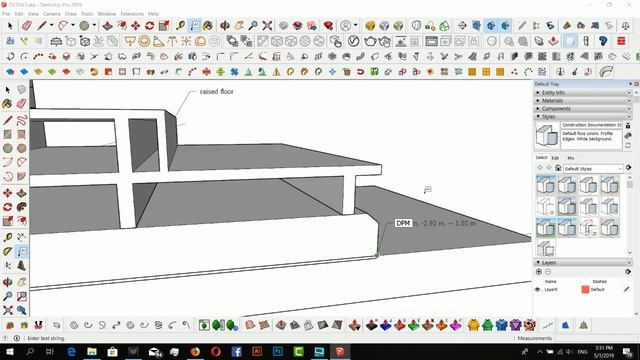
Task: Select the Offset tool in top toolbar
Action: click(122, 26)
